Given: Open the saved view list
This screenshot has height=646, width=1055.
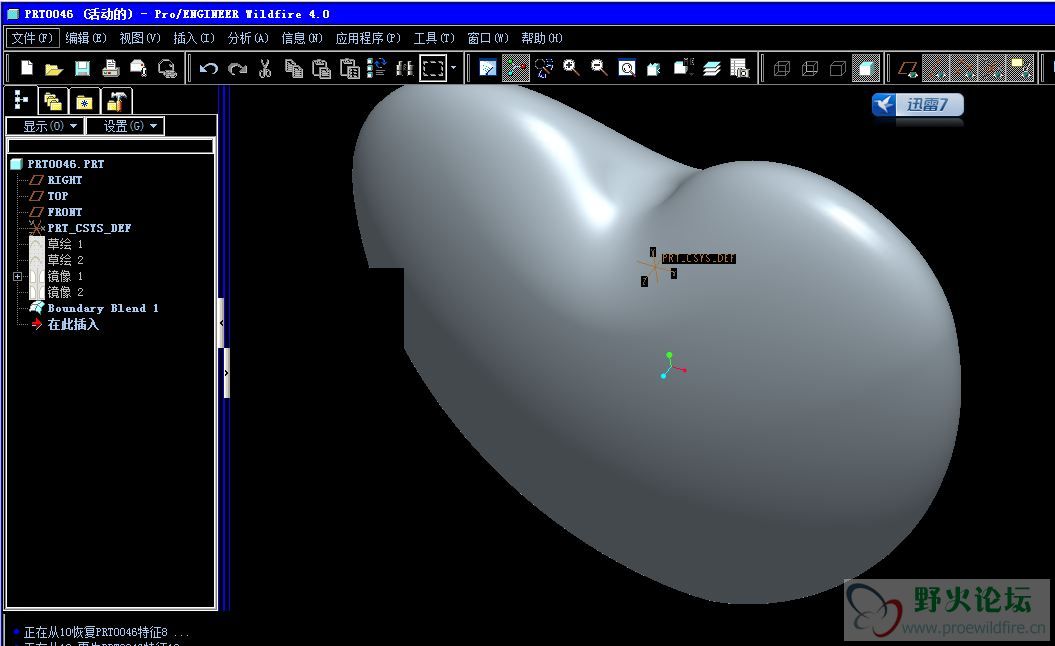Looking at the screenshot, I should [683, 68].
